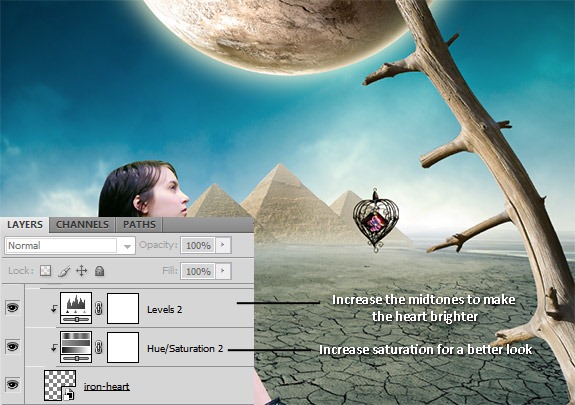Click the lock position move icon

pos(81,271)
